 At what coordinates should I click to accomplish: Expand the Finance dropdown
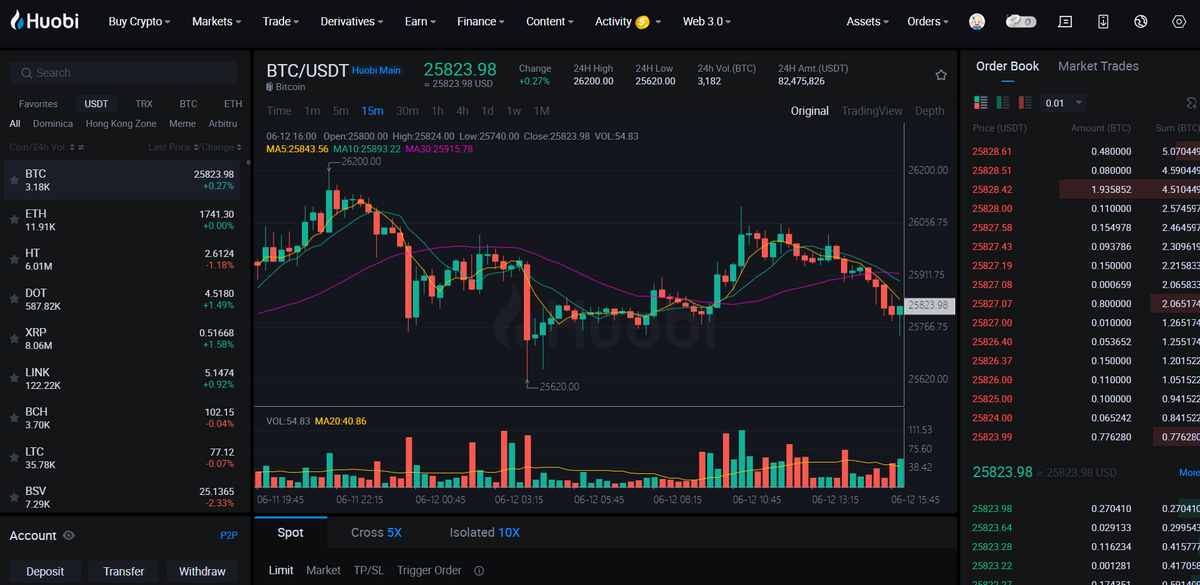click(481, 21)
